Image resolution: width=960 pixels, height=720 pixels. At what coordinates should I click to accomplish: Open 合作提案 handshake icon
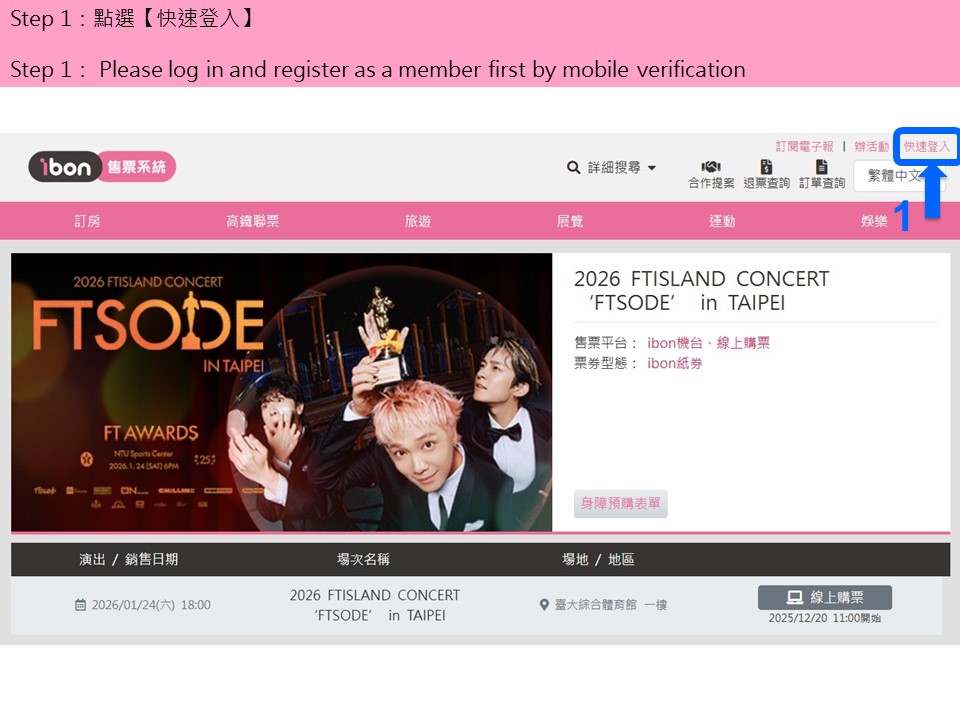pos(711,167)
